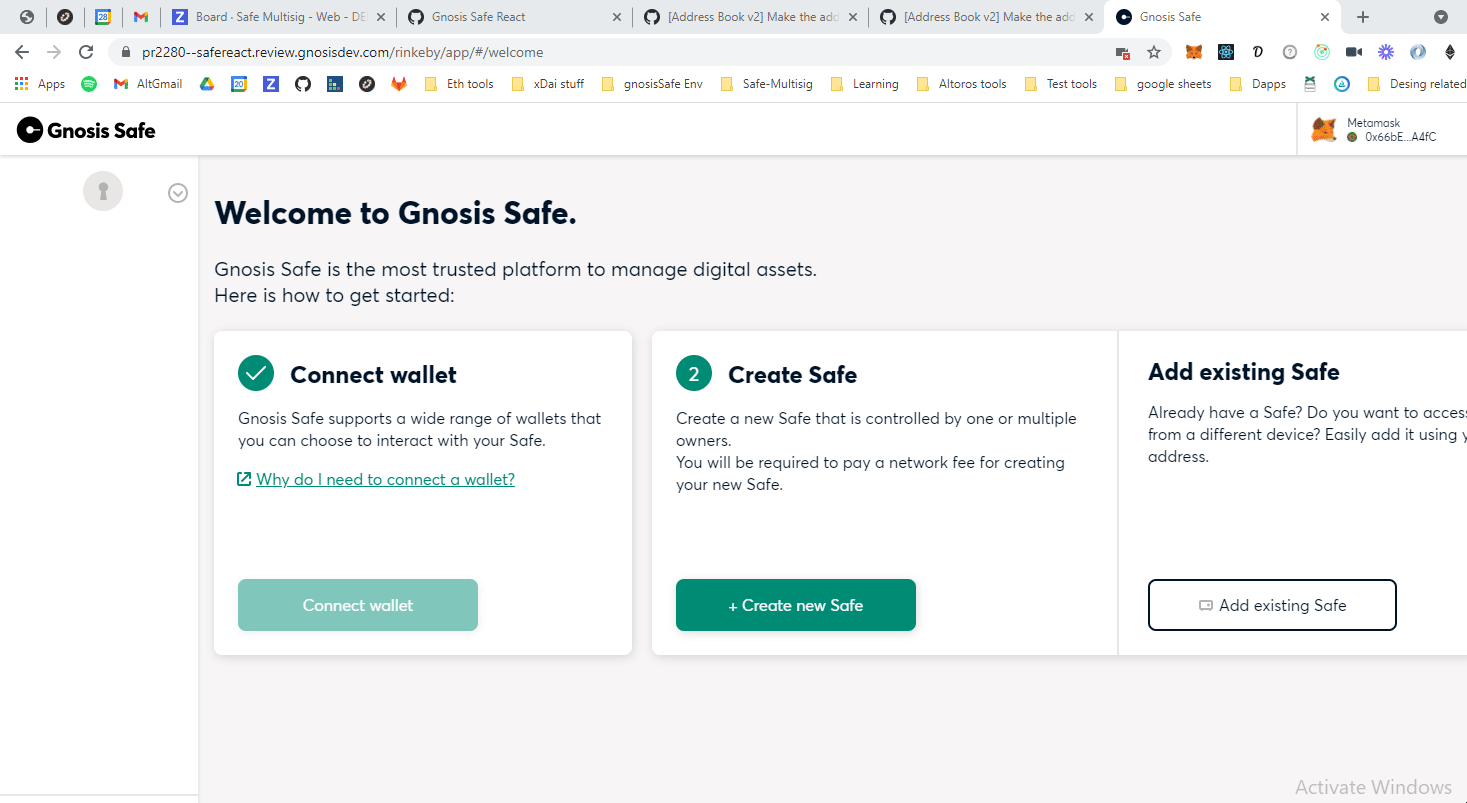
Task: Open the Chrome tab search dropdown arrow
Action: click(x=1441, y=17)
